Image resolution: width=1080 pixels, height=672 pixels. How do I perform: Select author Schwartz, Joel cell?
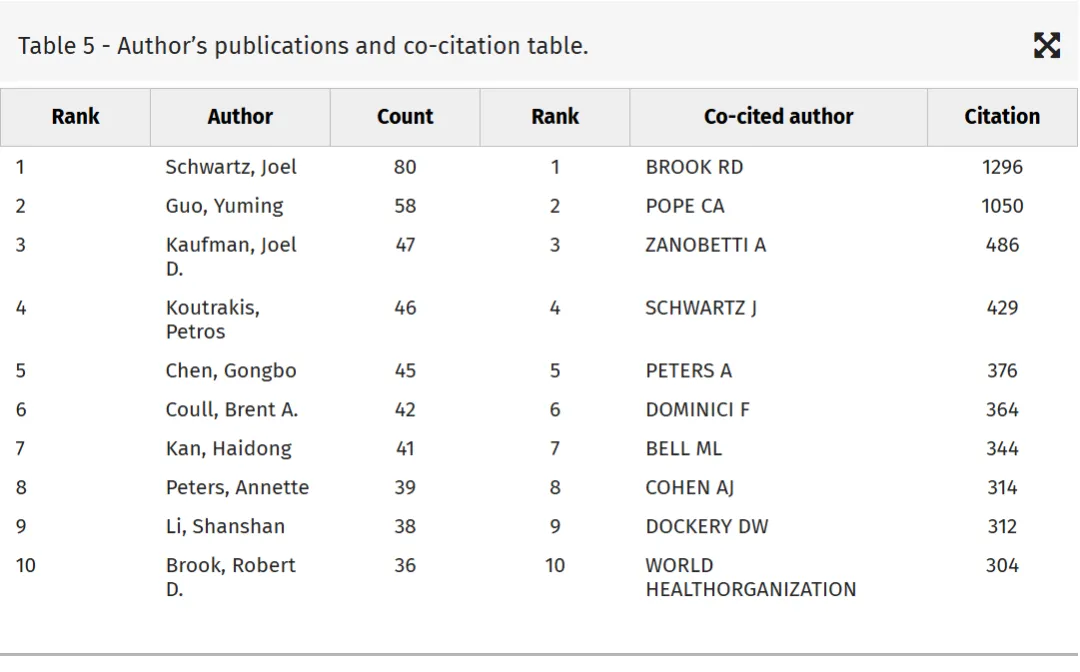pyautogui.click(x=231, y=167)
